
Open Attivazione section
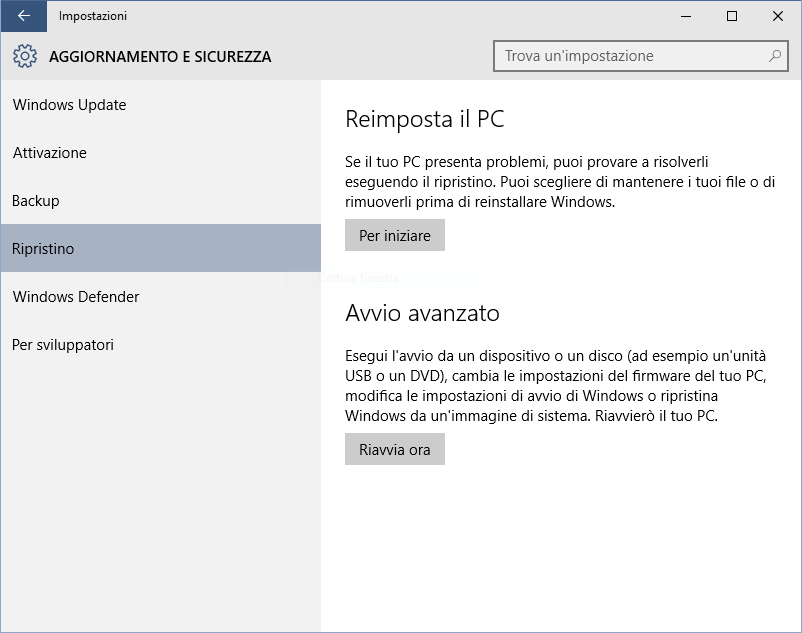click(161, 152)
